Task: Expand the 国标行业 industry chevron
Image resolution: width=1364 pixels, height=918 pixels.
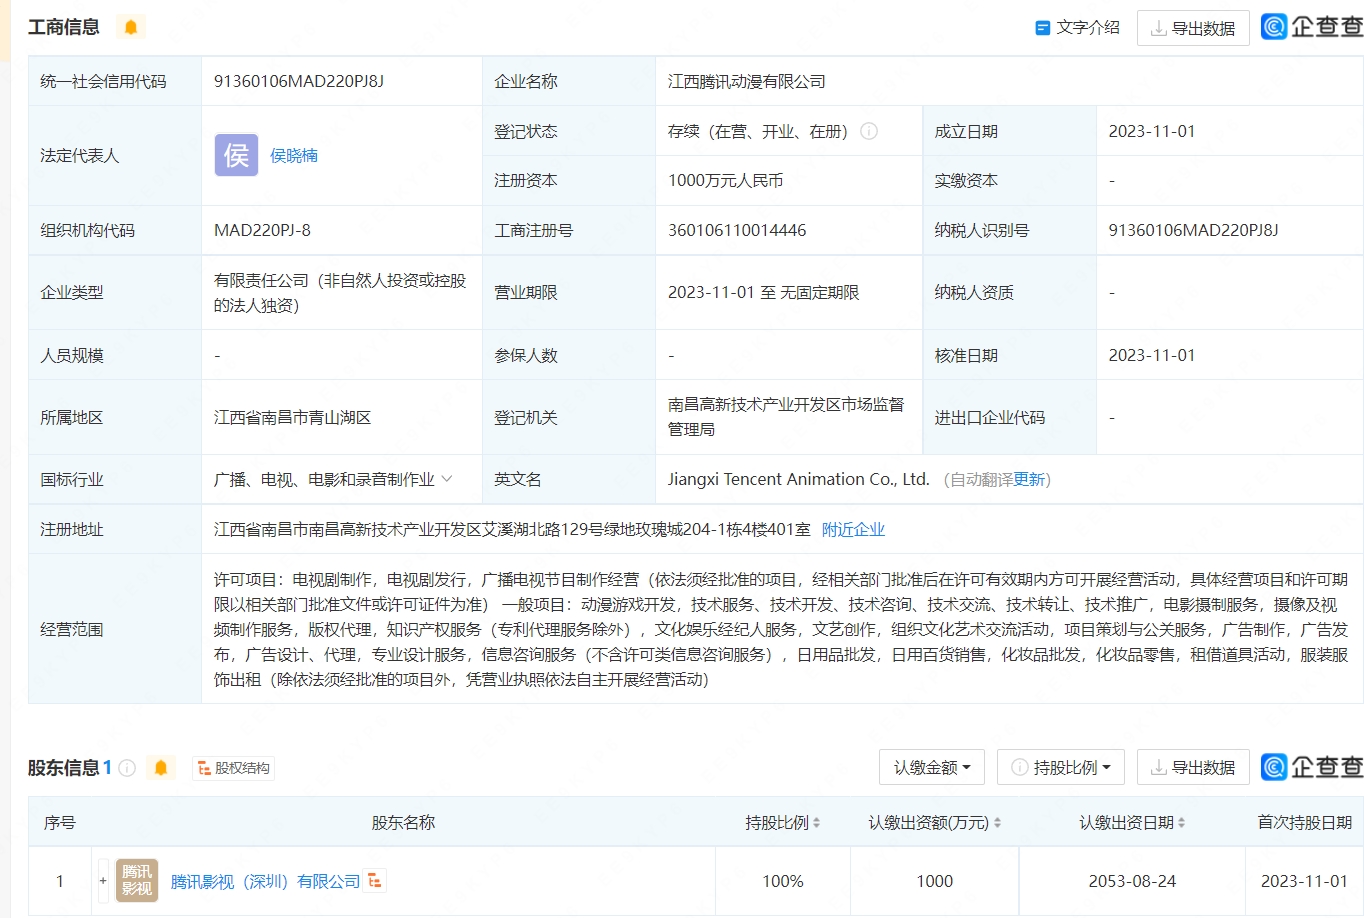Action: [x=447, y=479]
